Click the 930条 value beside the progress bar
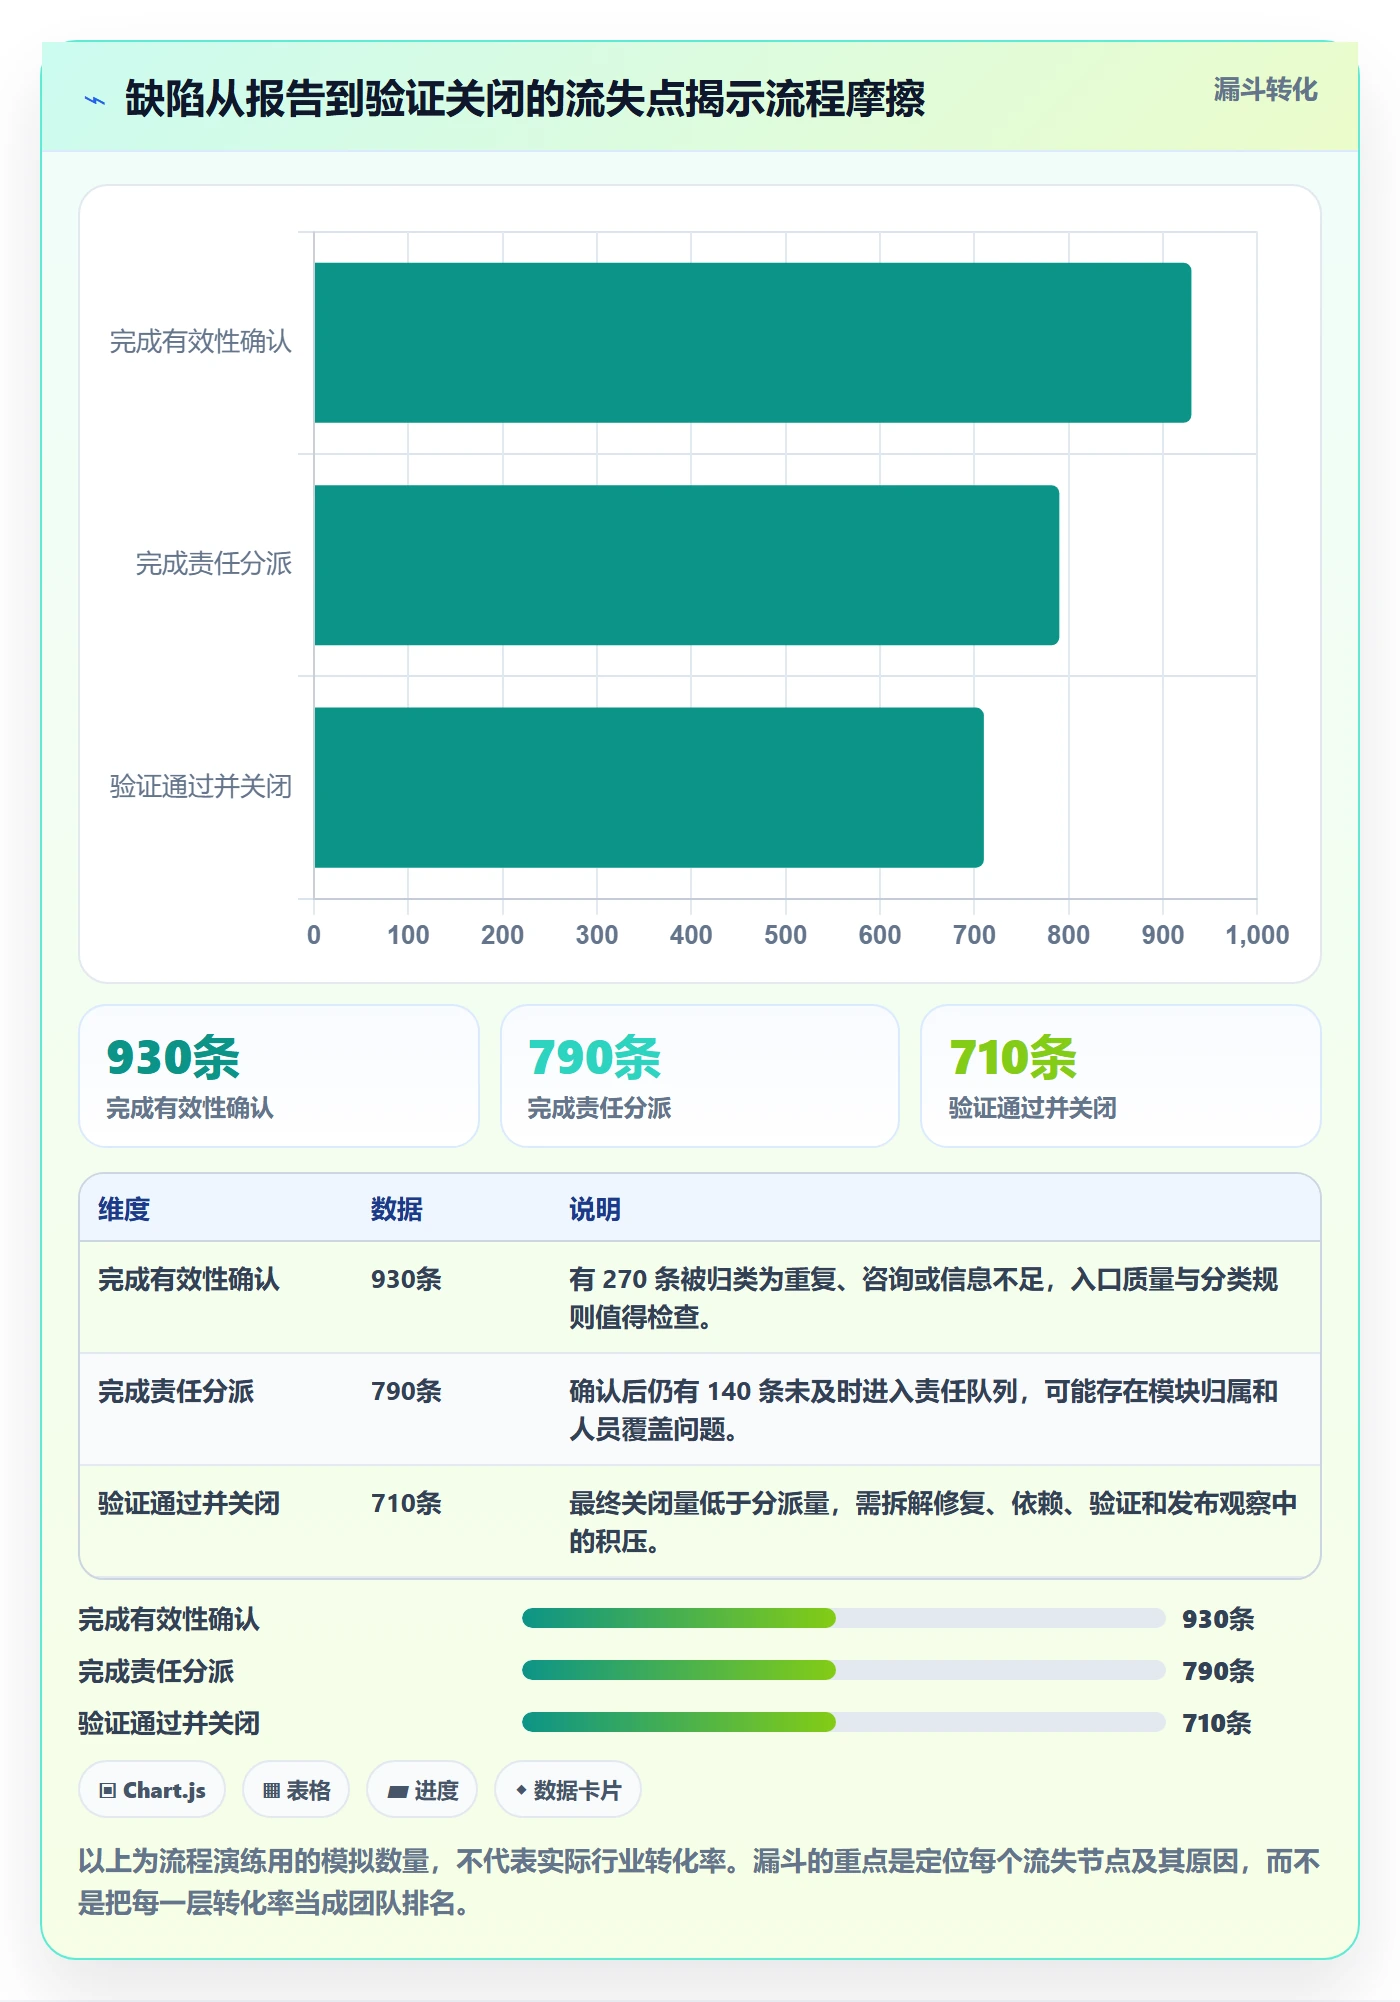 pyautogui.click(x=1218, y=1619)
